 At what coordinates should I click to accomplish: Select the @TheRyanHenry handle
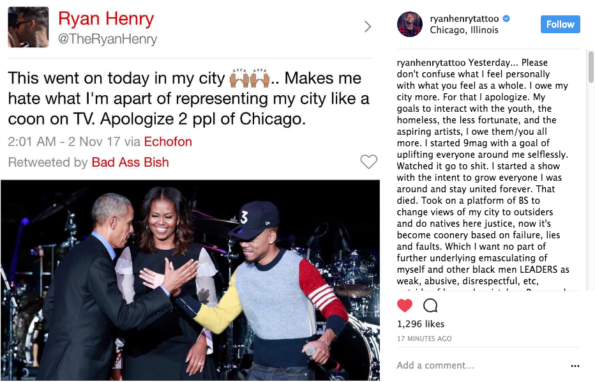107,39
